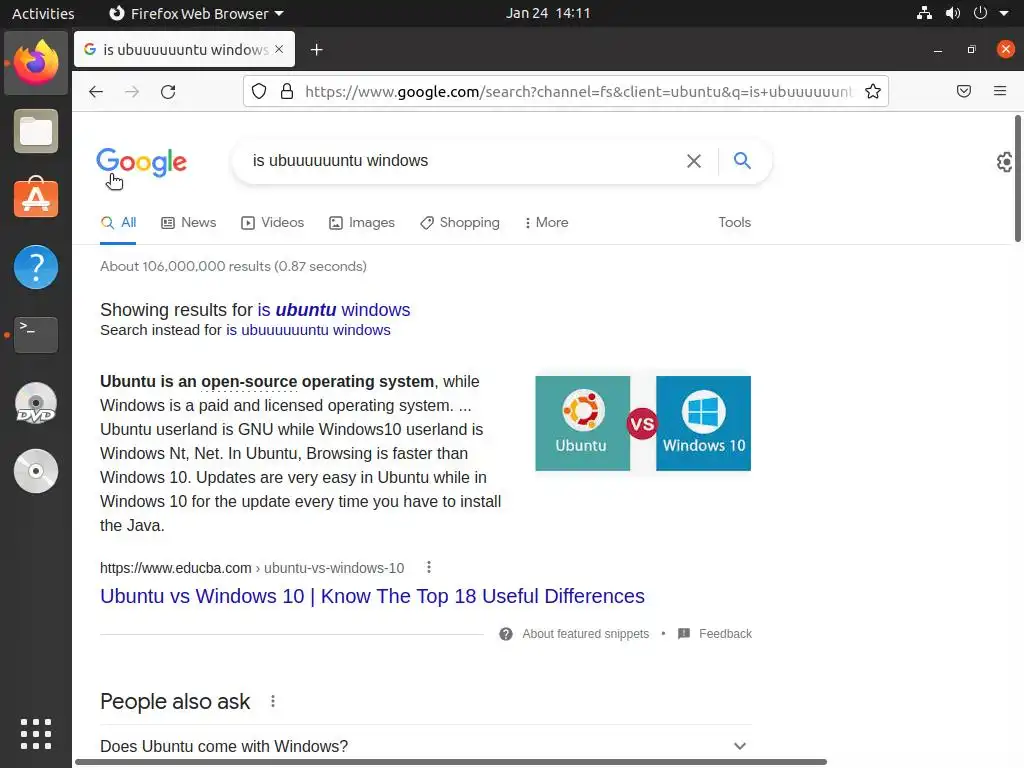Search instead for 'is ubuuuuuuntu windows'

[308, 330]
